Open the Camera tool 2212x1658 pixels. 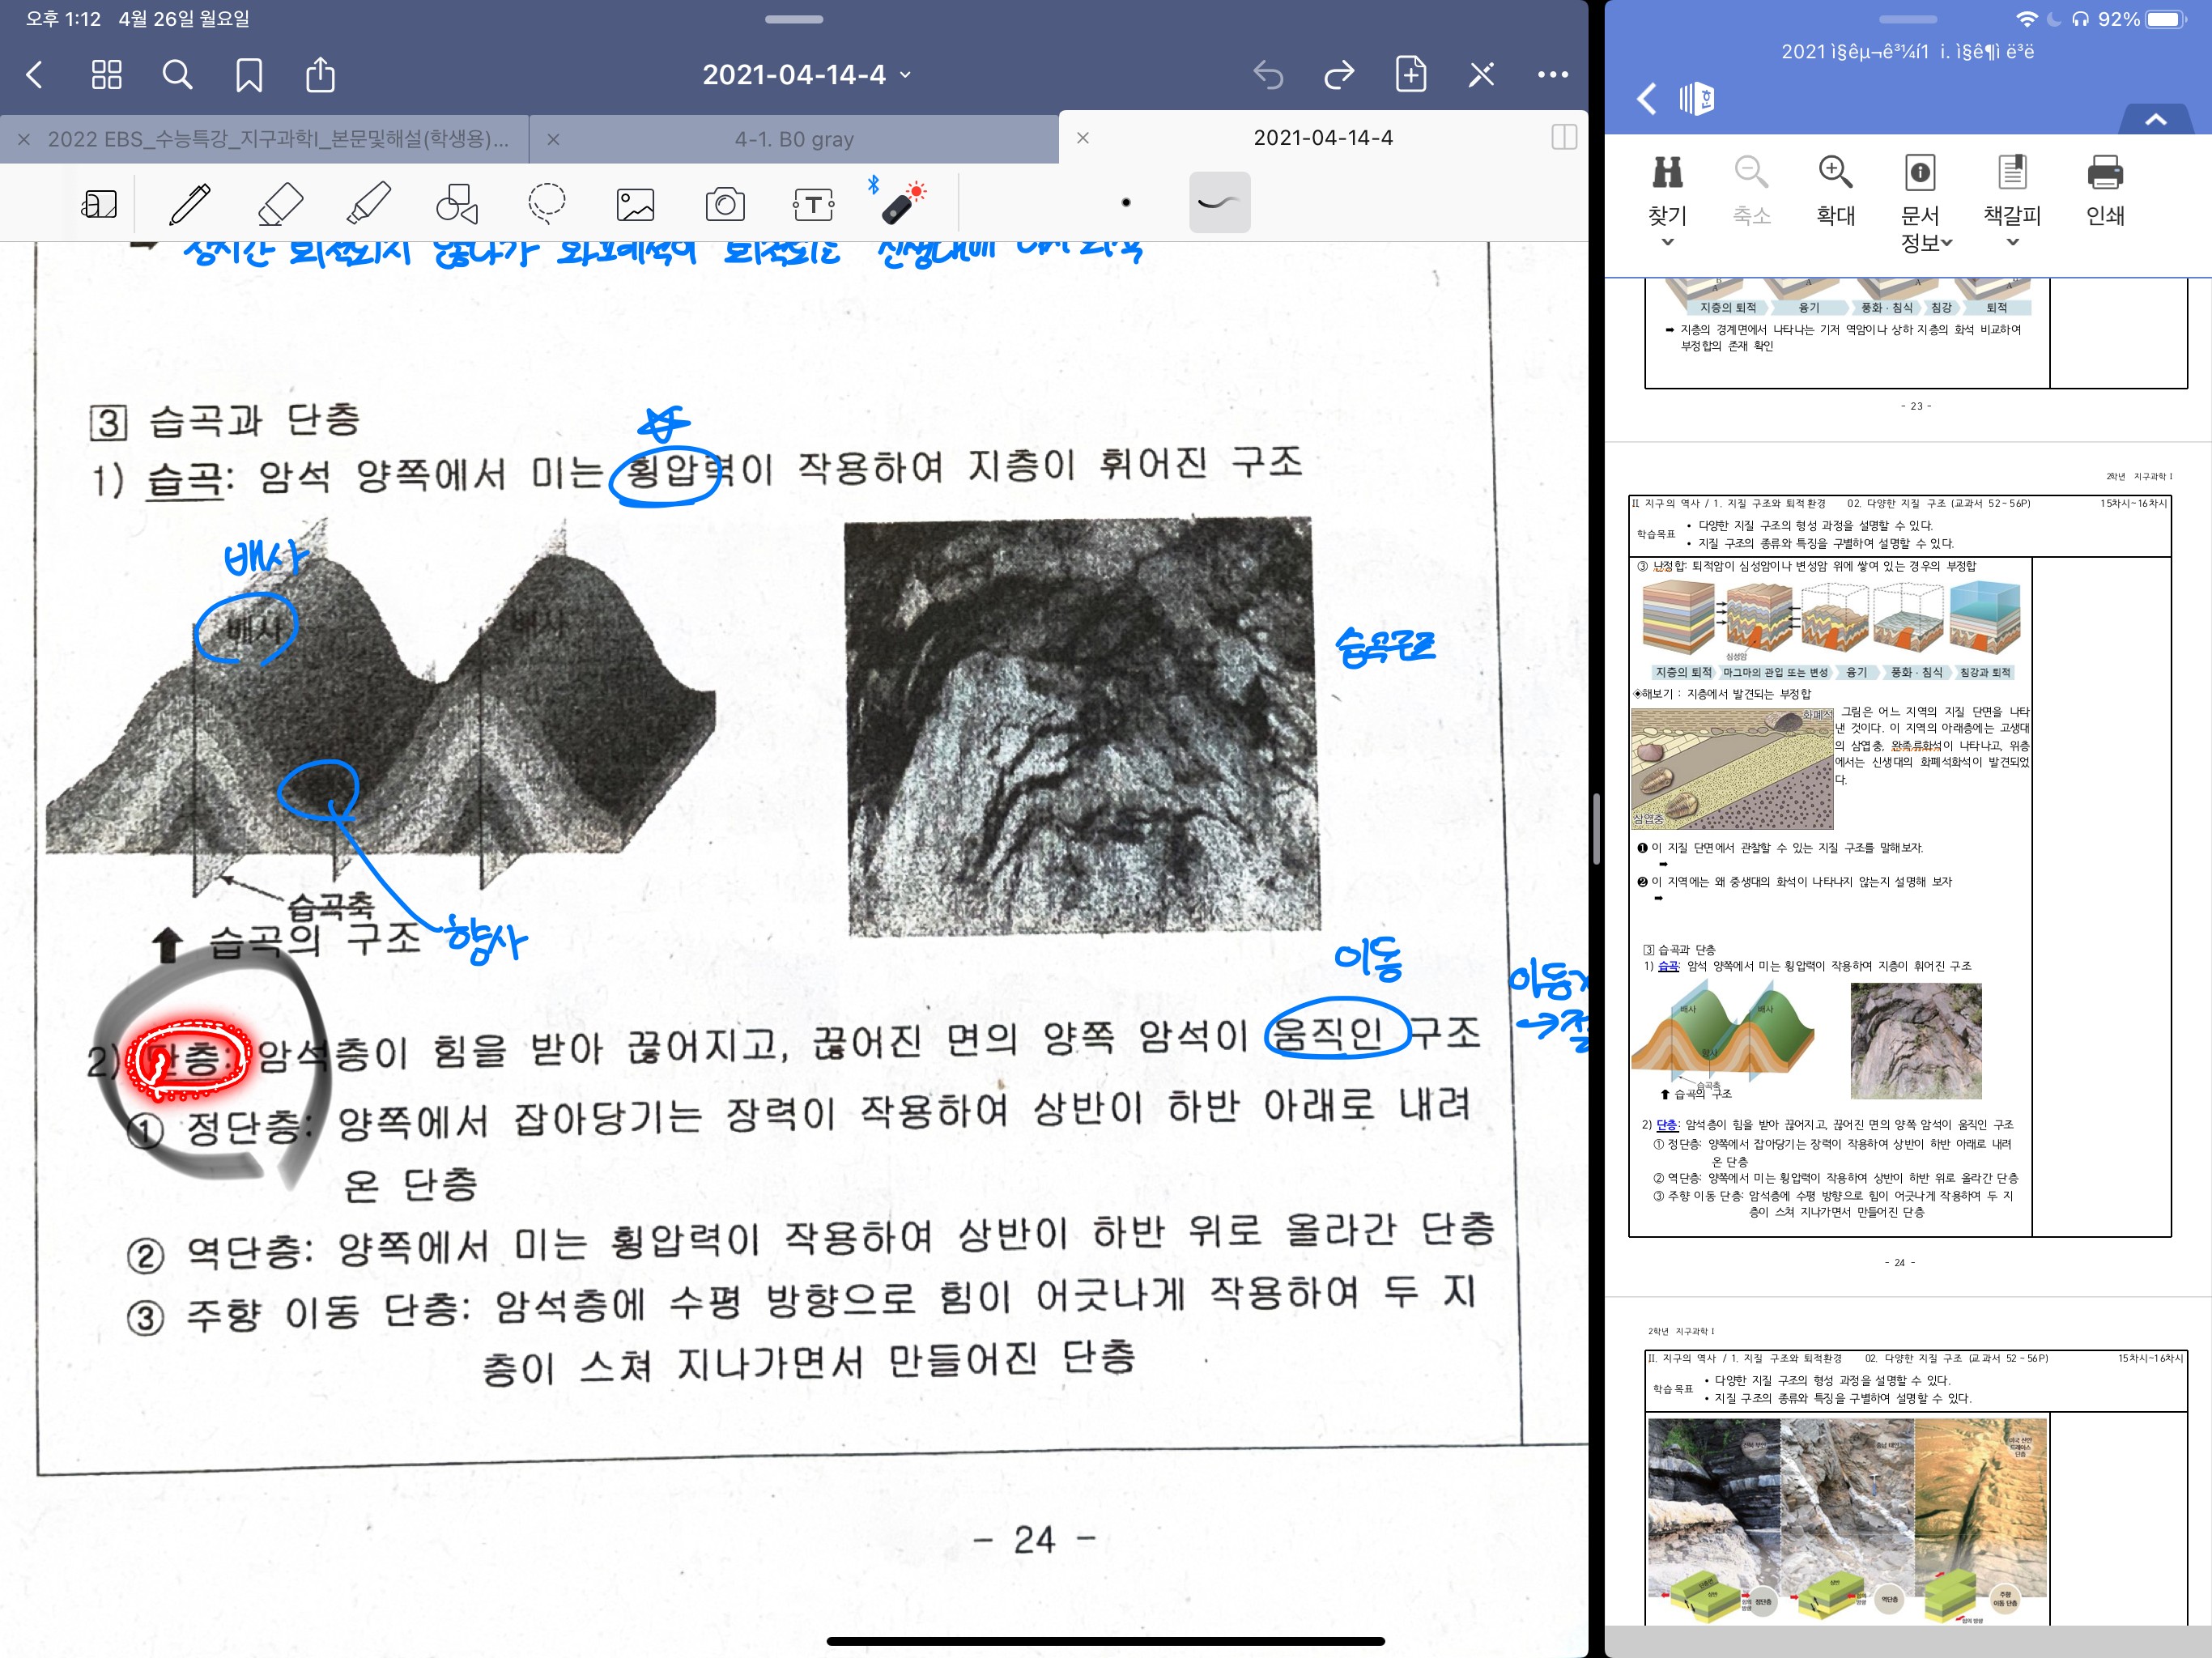click(724, 204)
